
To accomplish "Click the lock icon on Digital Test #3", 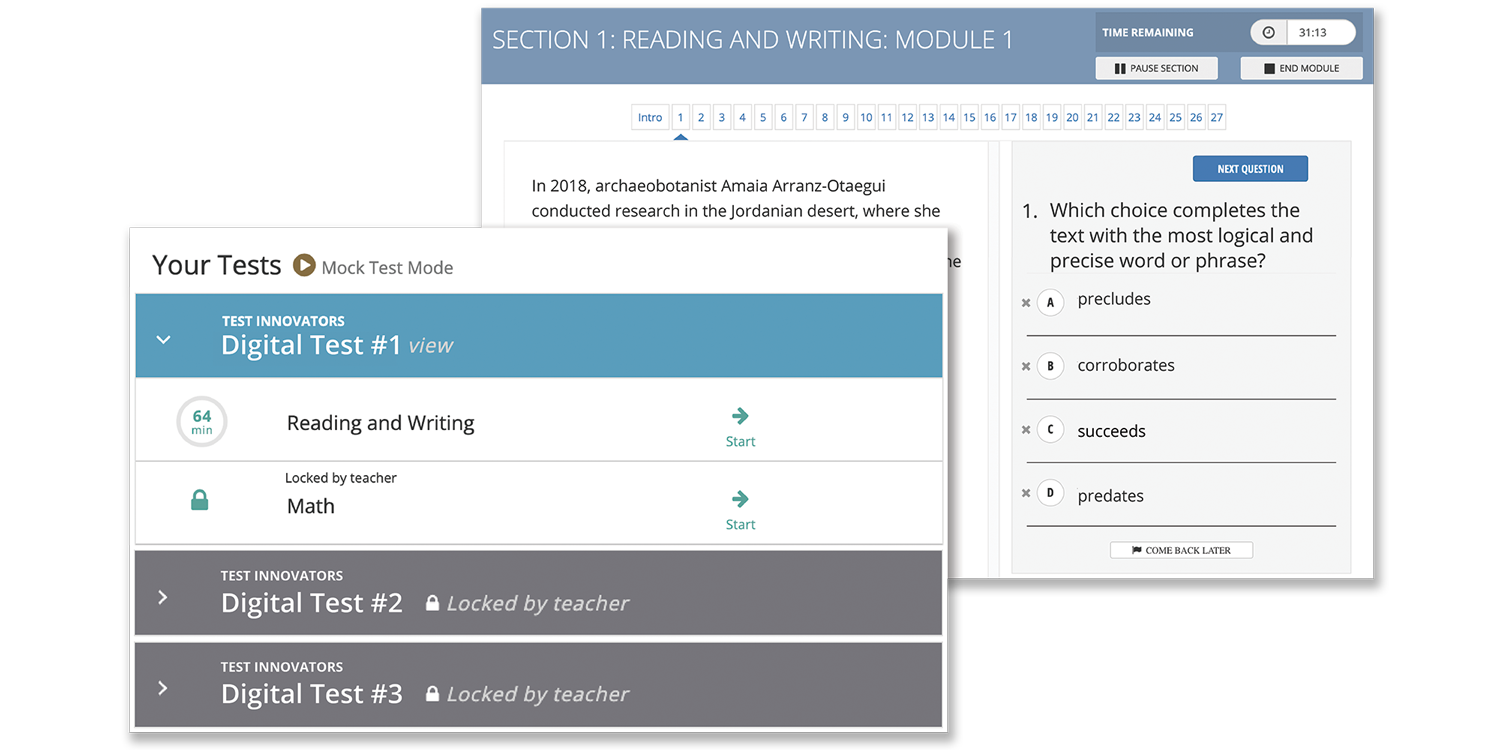I will [432, 694].
